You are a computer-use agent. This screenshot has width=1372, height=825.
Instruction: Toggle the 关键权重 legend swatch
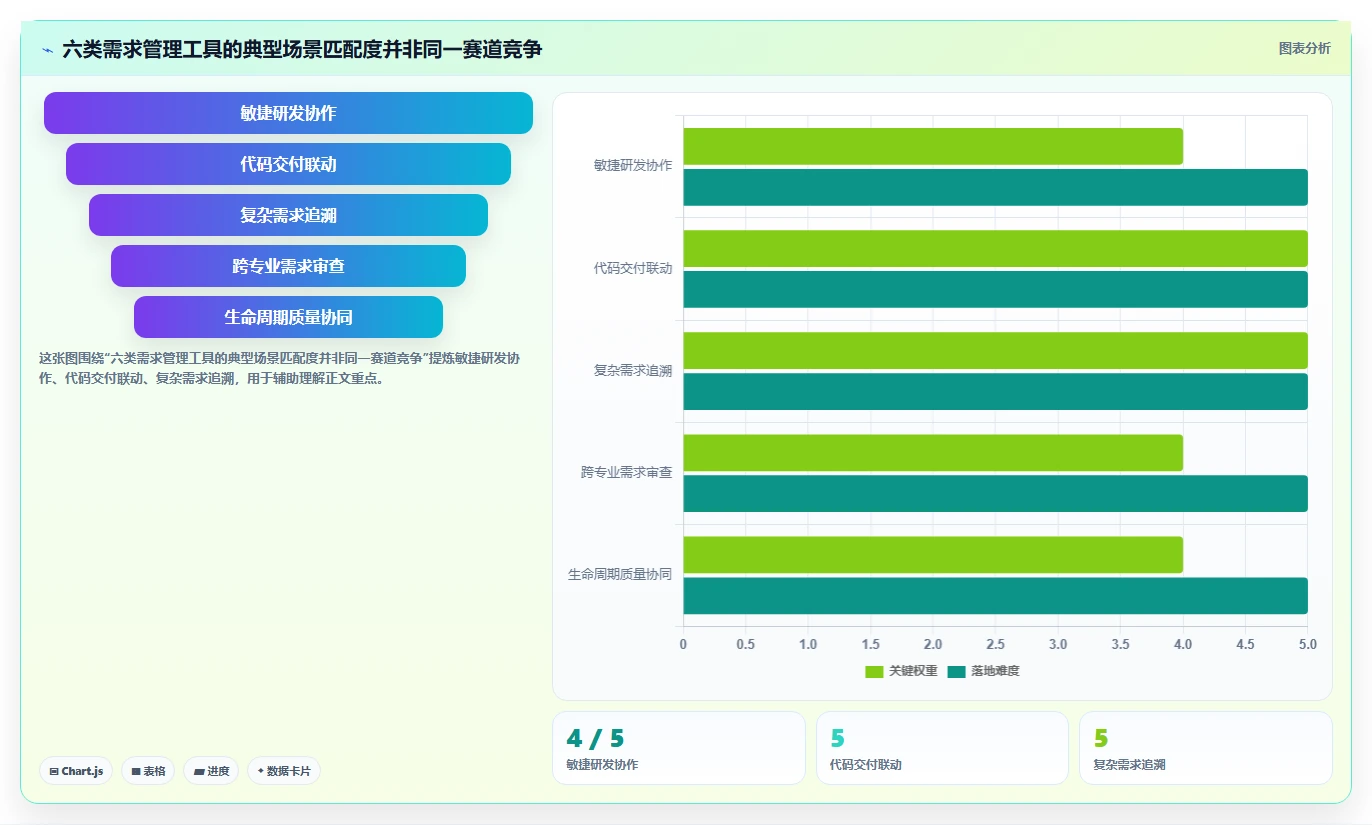coord(874,671)
